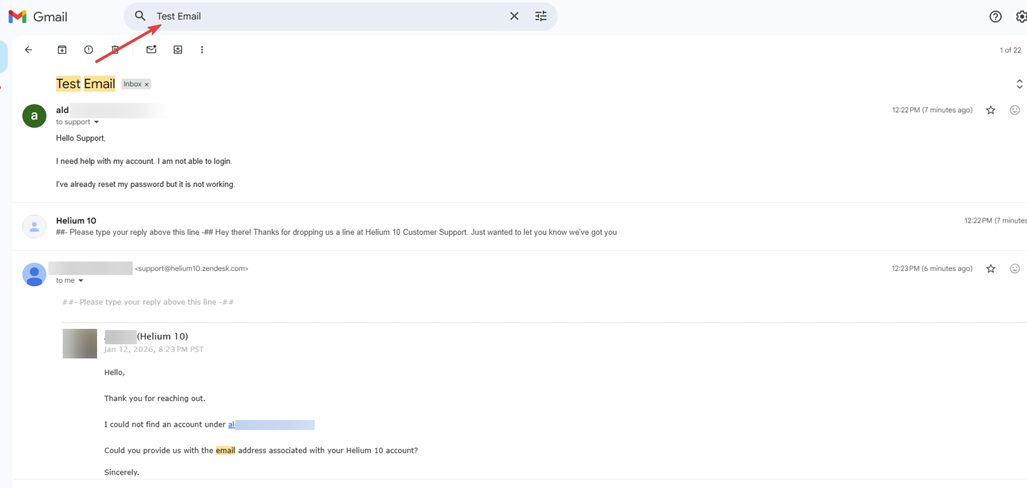Clear the search with the X button
Image resolution: width=1027 pixels, height=488 pixels.
click(514, 17)
